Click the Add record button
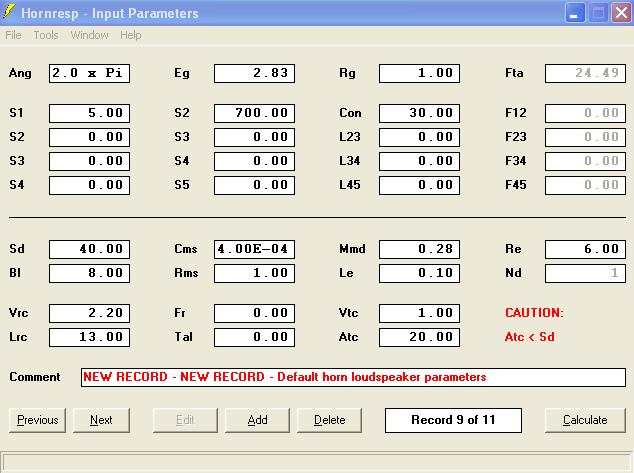634x473 pixels. tap(258, 420)
